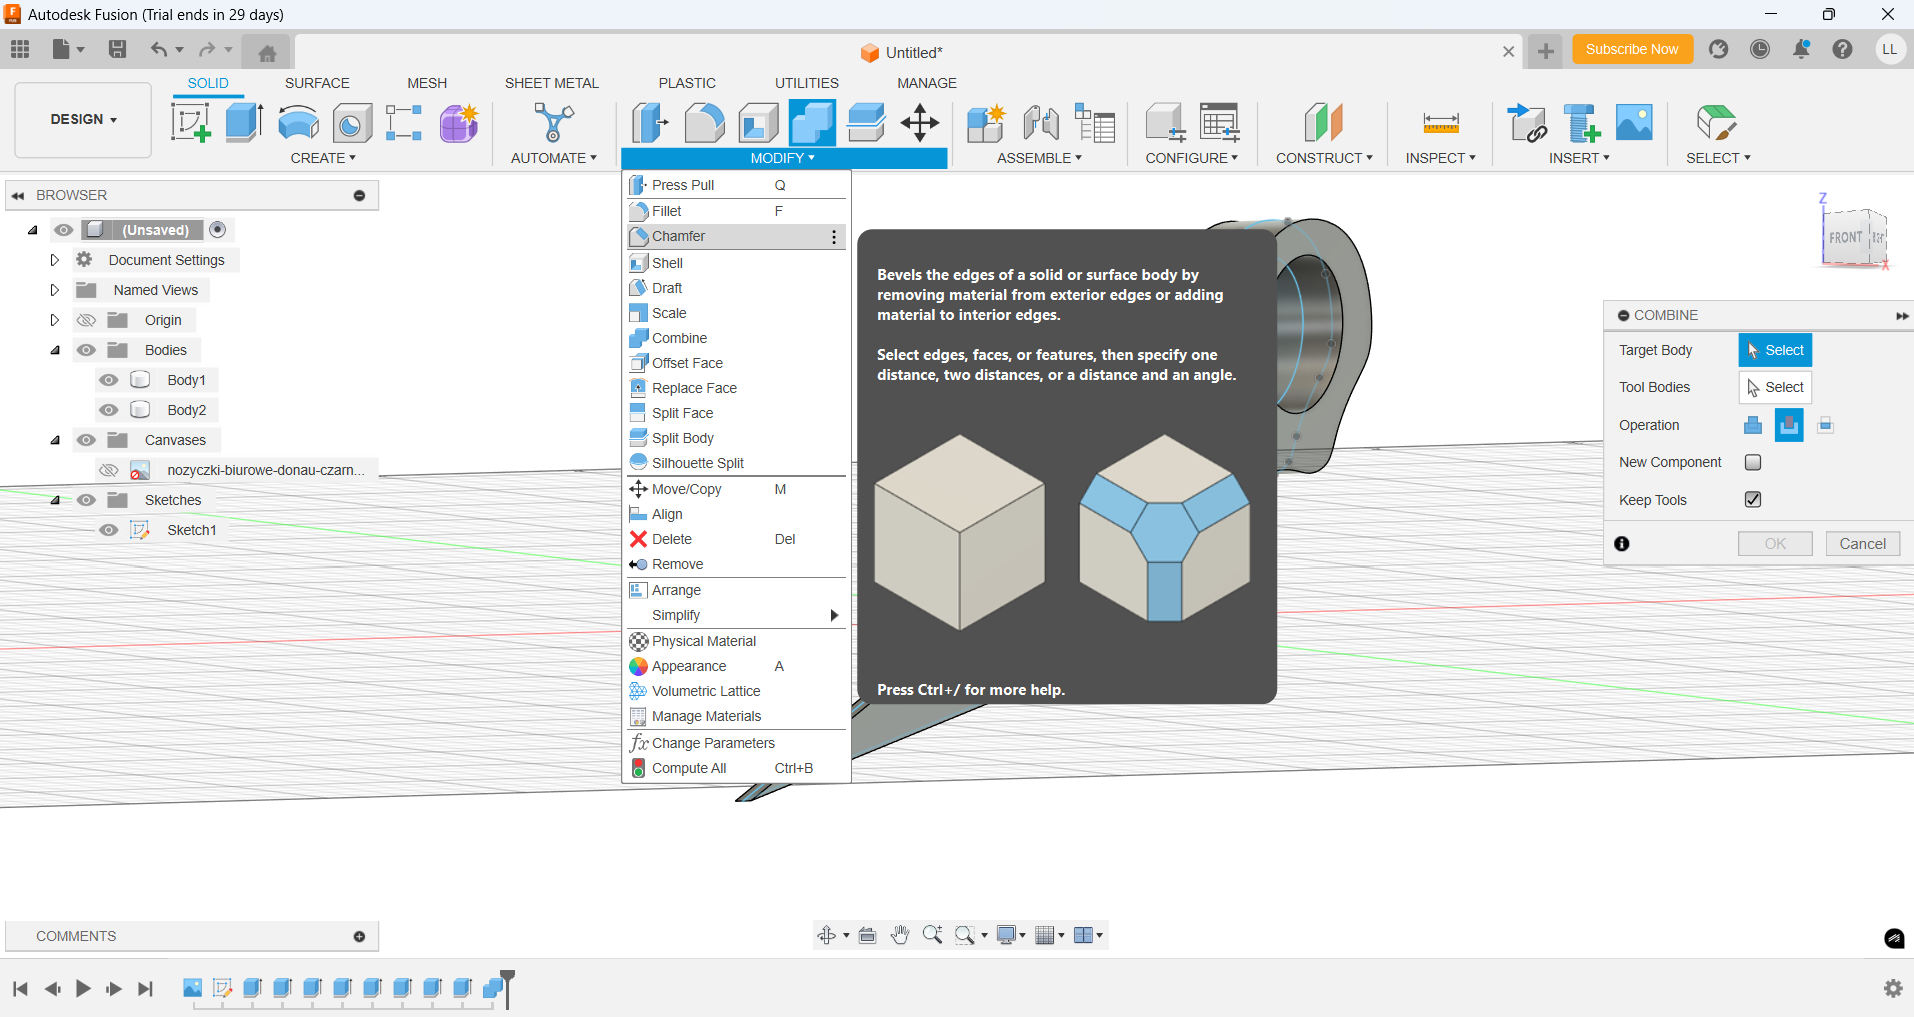Choose the Intersect operation icon

pyautogui.click(x=1825, y=425)
